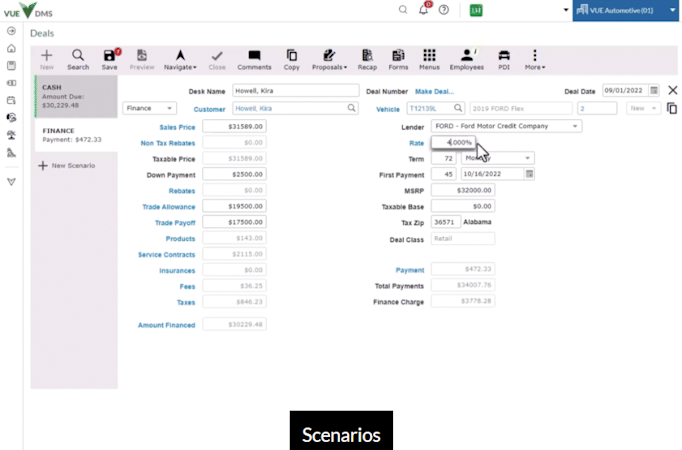Click the Payment link label

tap(410, 270)
